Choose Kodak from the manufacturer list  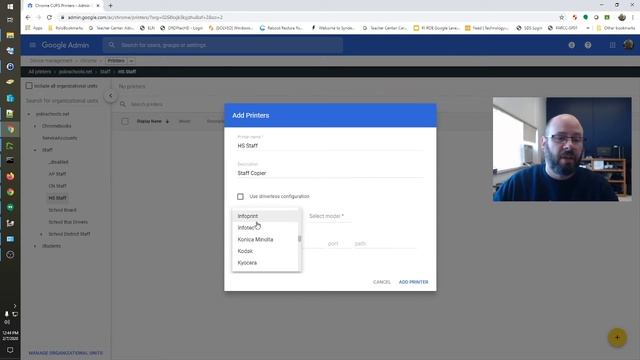point(265,251)
